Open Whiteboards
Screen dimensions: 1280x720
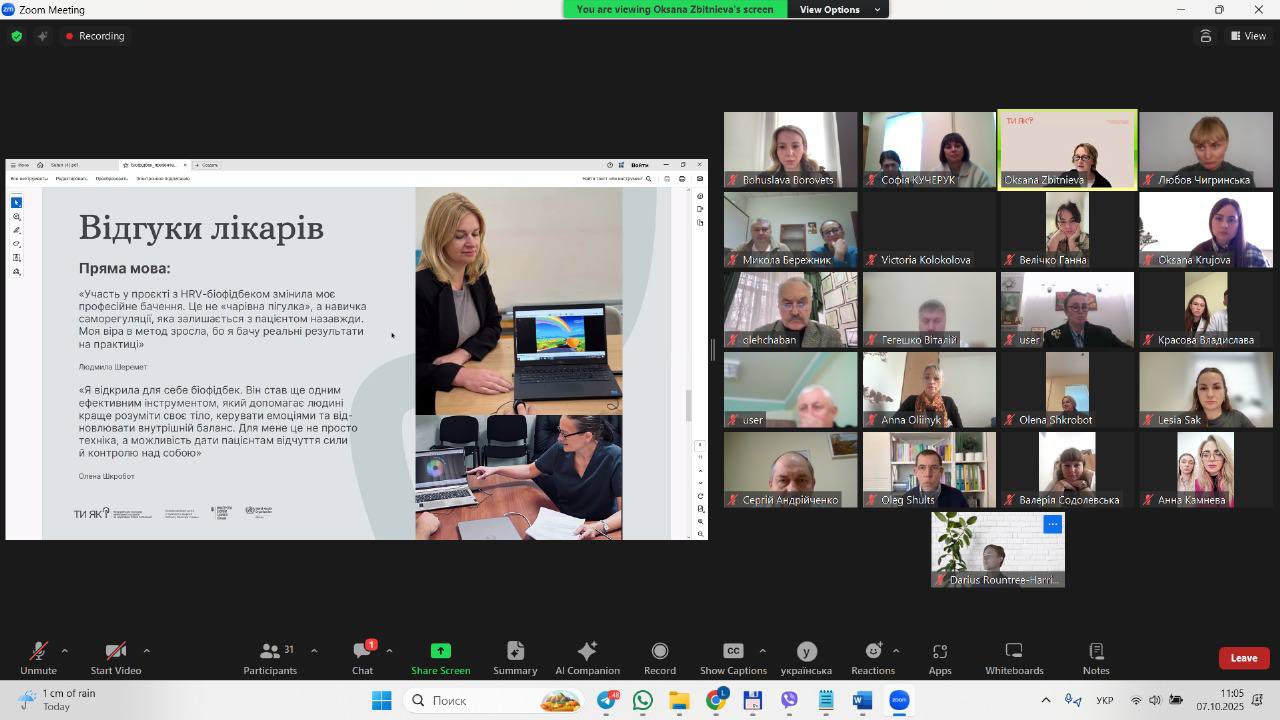(1013, 657)
